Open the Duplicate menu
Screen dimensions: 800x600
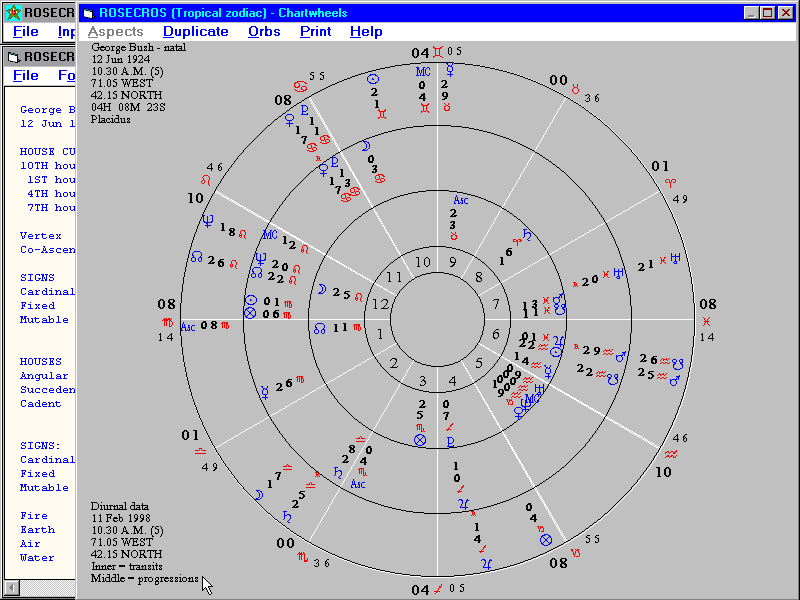pyautogui.click(x=195, y=31)
